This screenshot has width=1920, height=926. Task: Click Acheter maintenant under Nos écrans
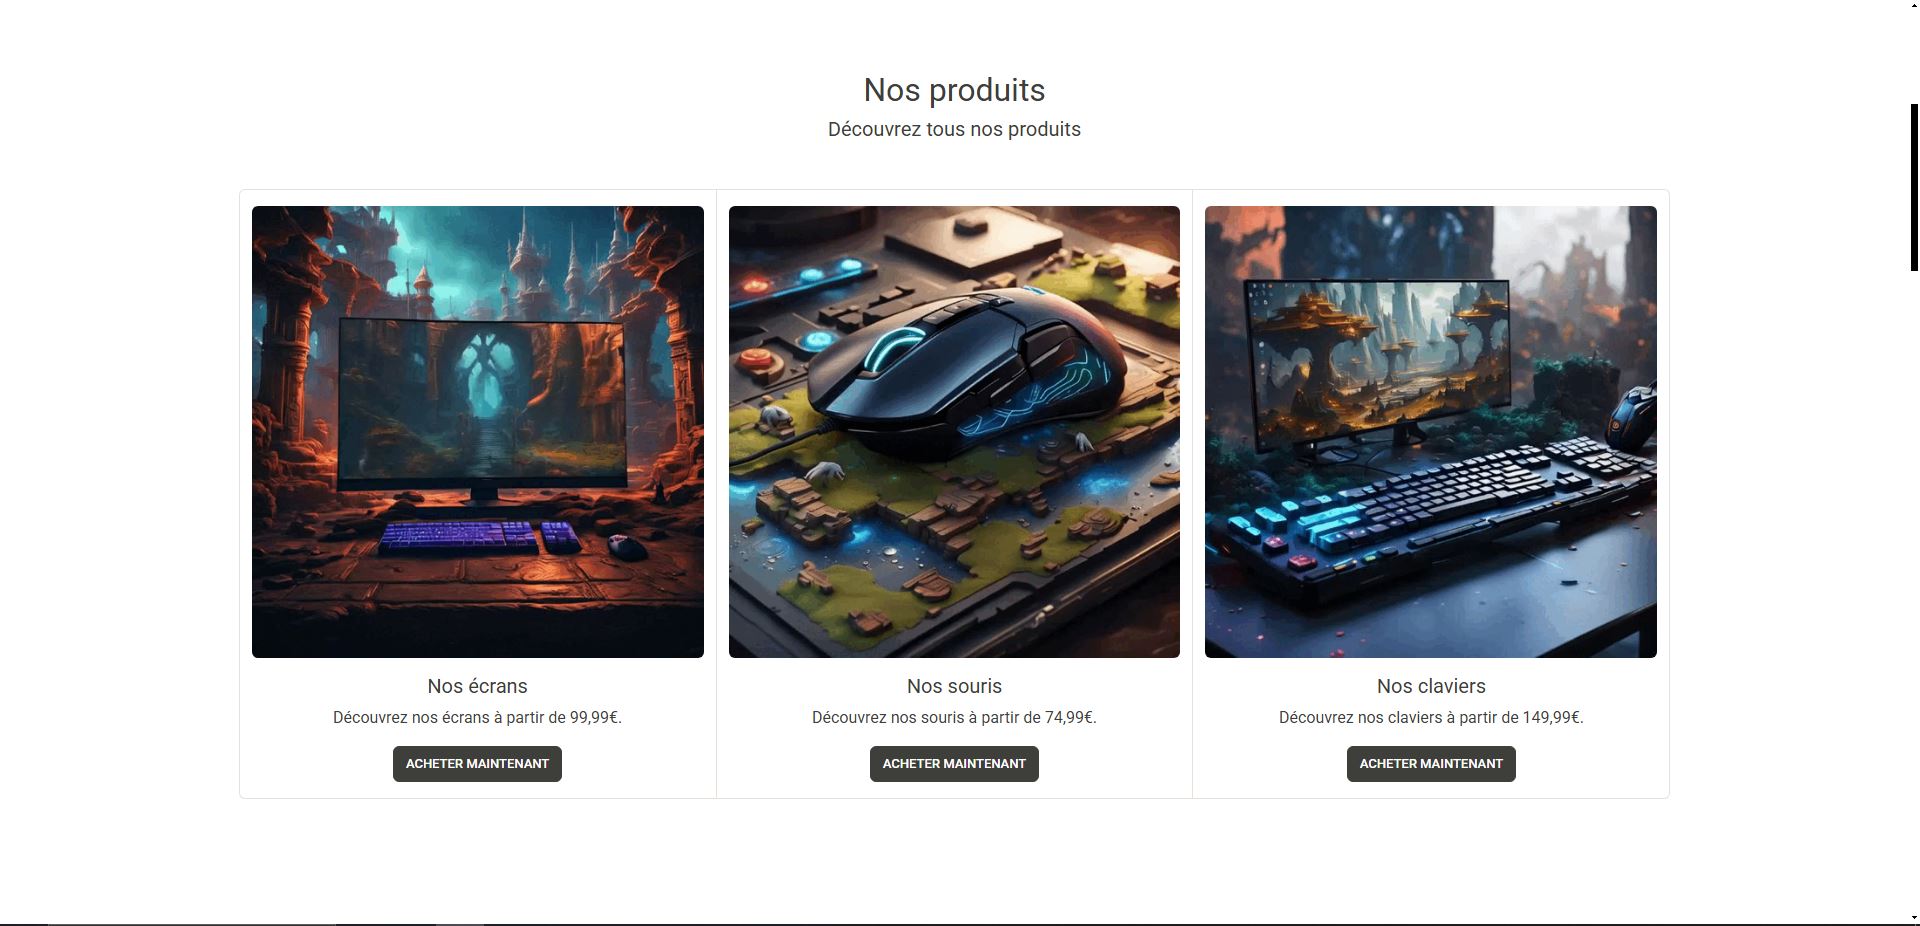pyautogui.click(x=477, y=764)
